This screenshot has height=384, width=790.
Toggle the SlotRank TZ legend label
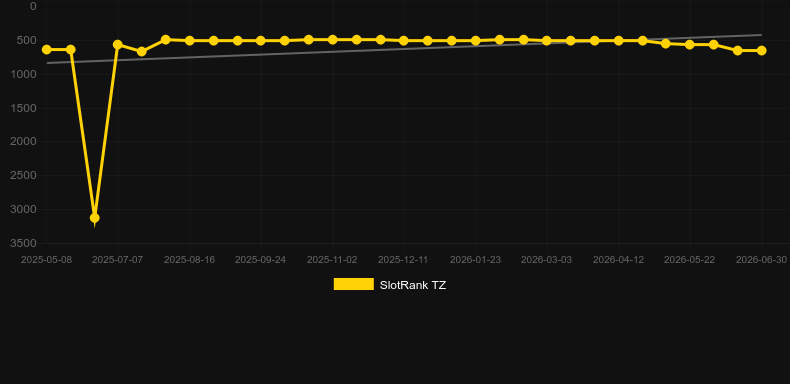413,285
